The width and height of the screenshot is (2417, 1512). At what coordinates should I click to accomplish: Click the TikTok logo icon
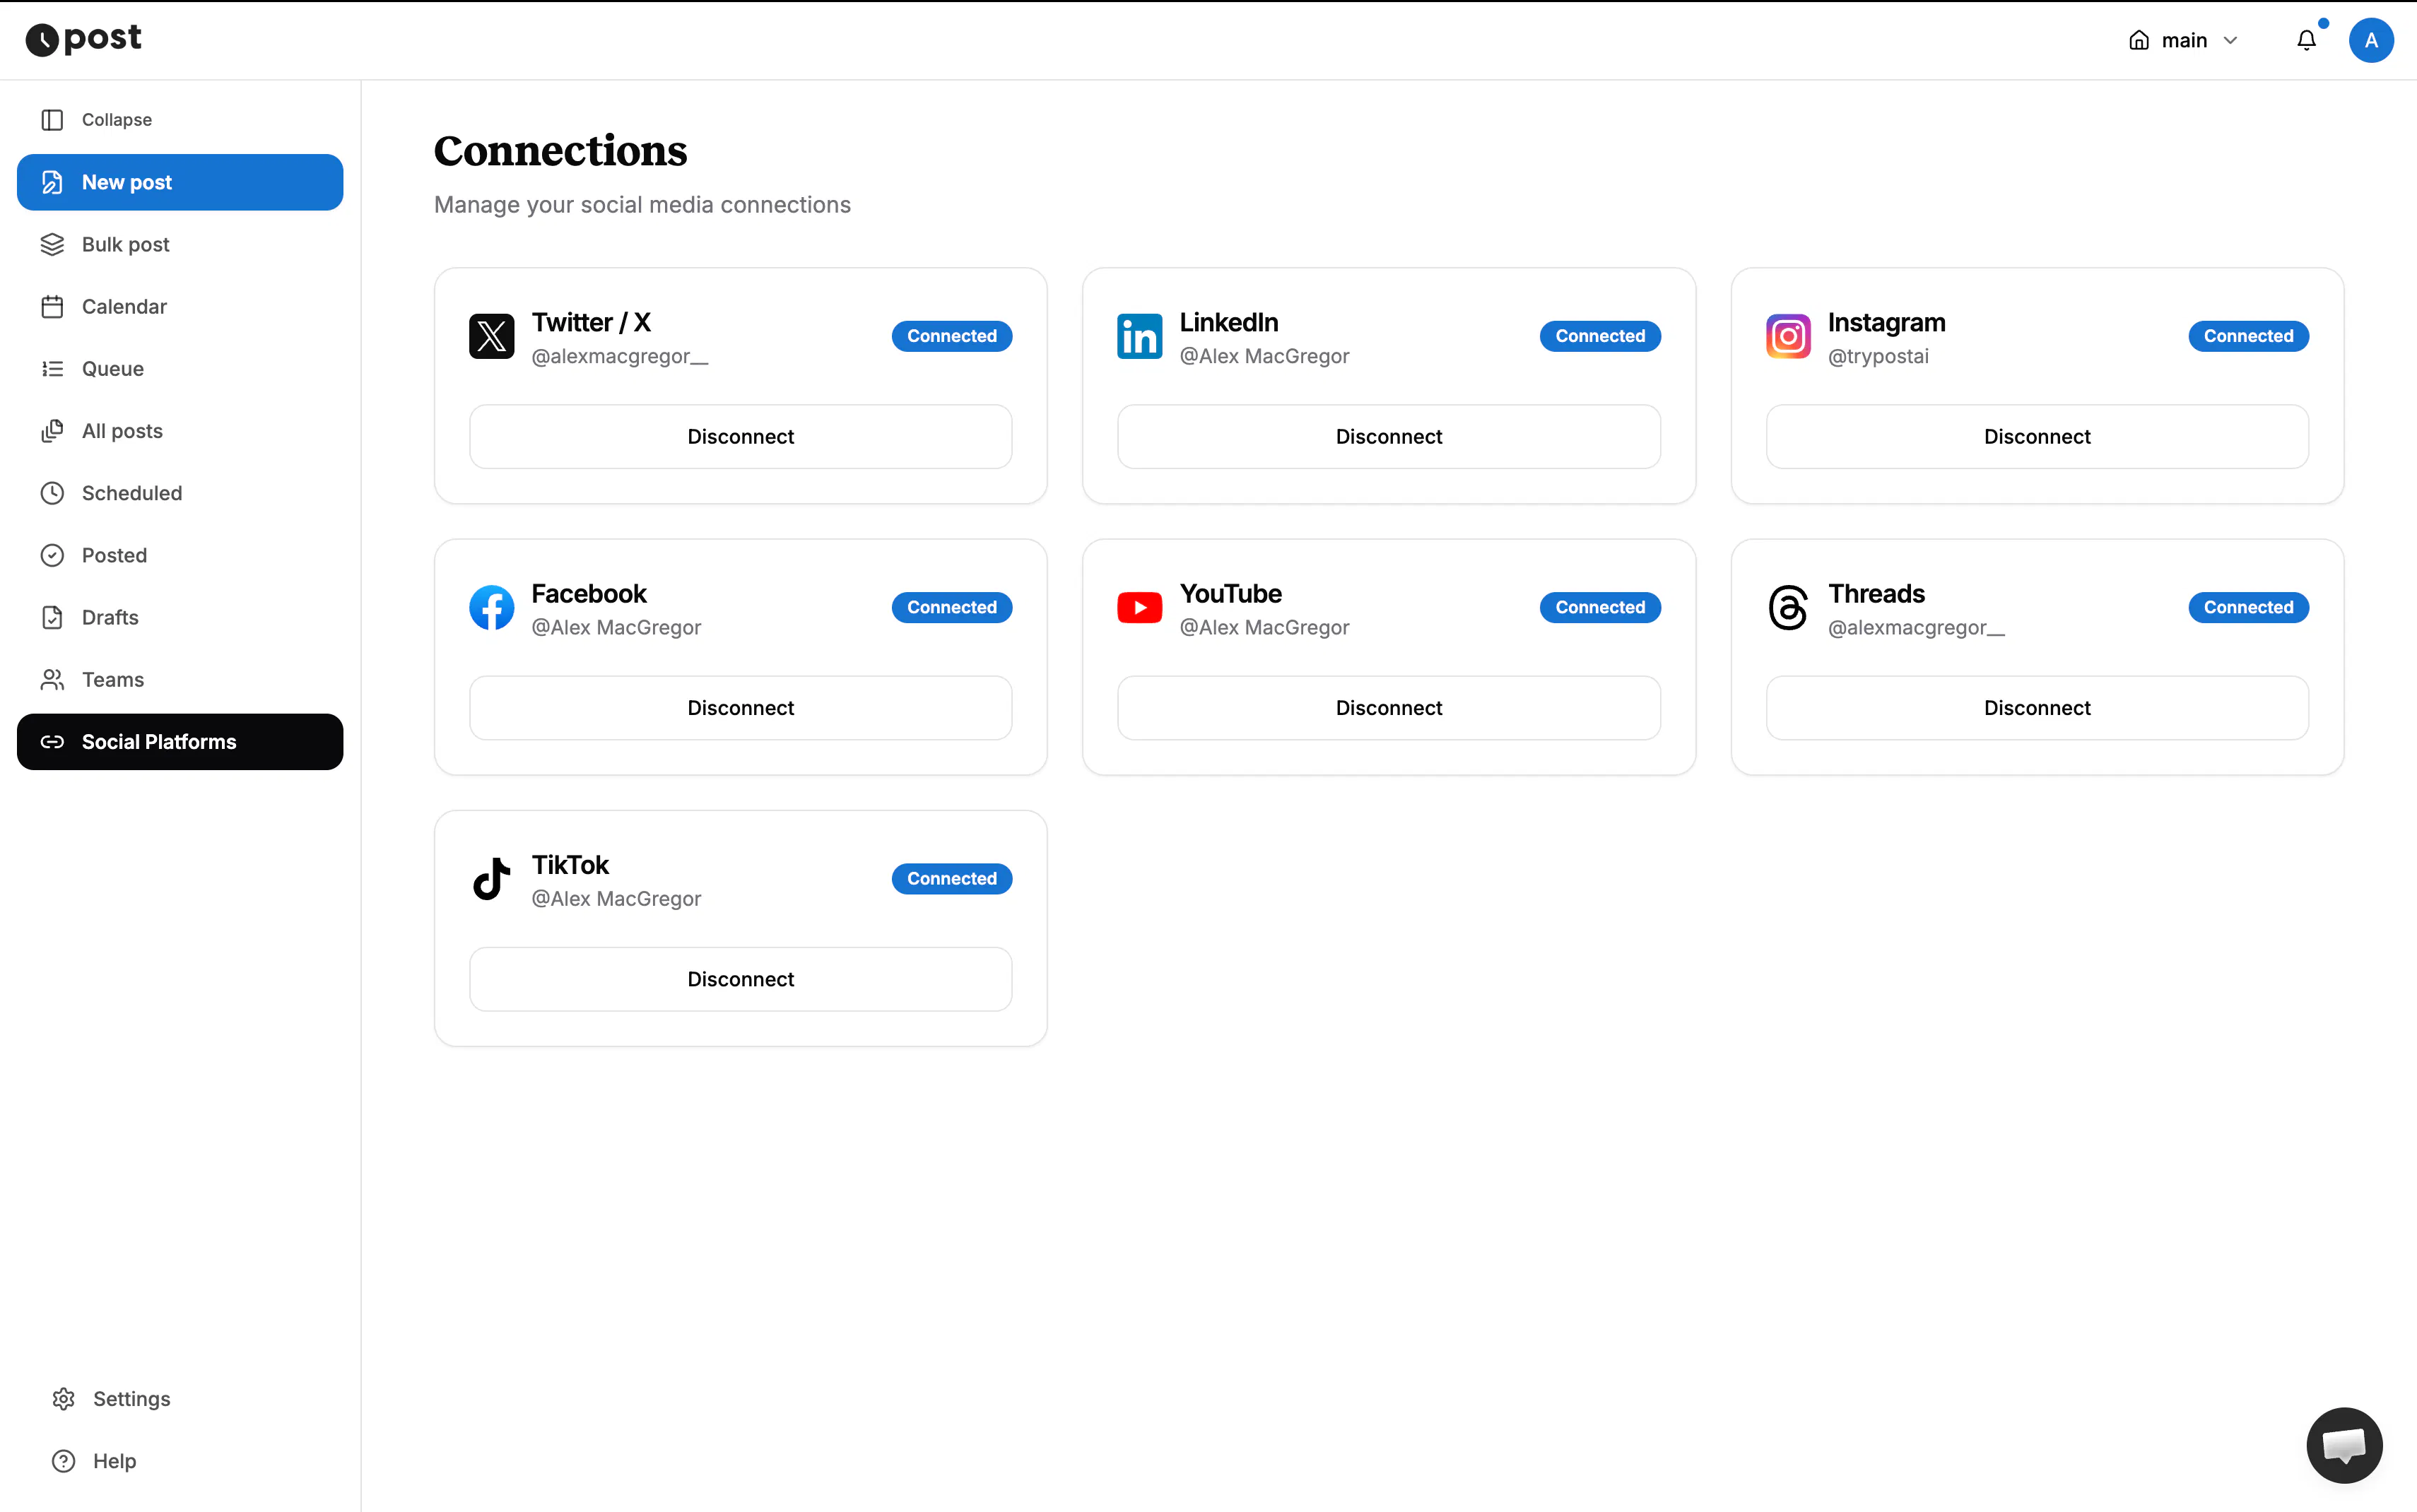491,878
